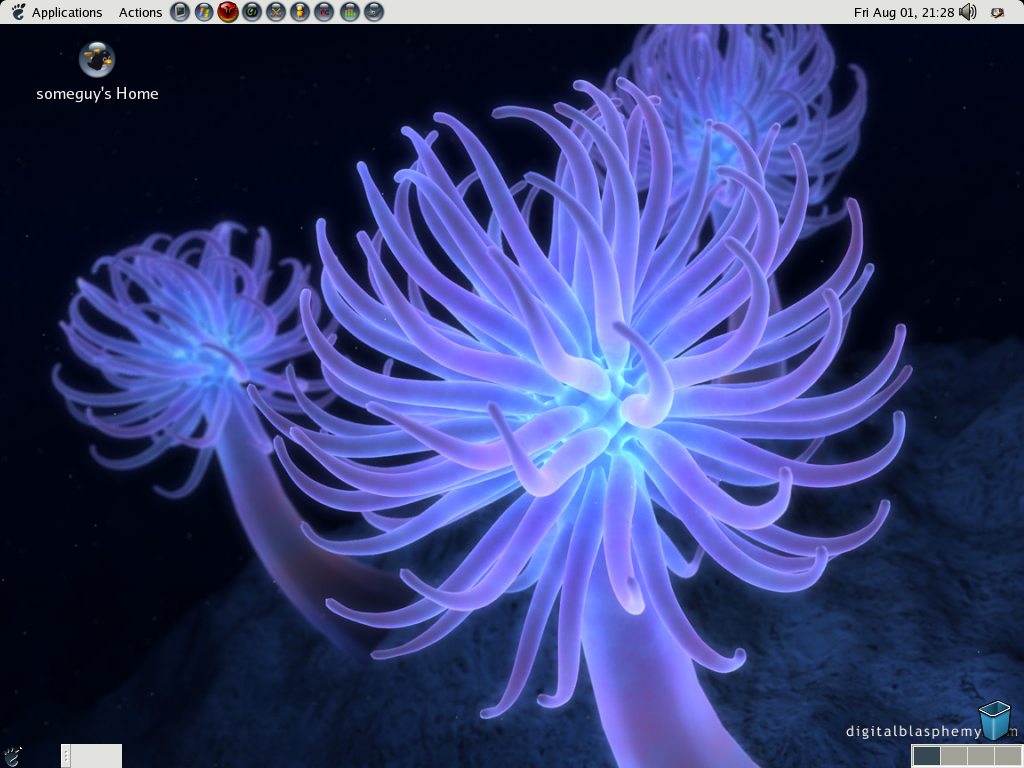Open the crossed-tools launcher icon
This screenshot has width=1024, height=768.
click(276, 12)
